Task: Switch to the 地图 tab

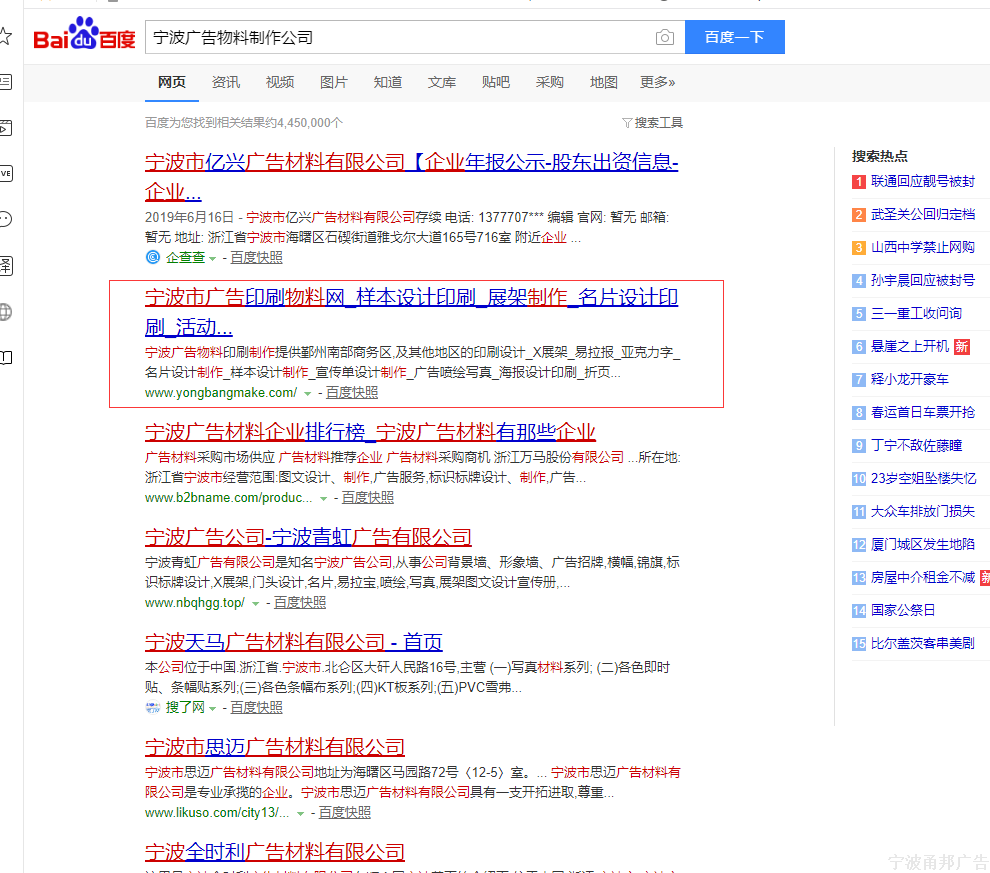Action: (x=604, y=82)
